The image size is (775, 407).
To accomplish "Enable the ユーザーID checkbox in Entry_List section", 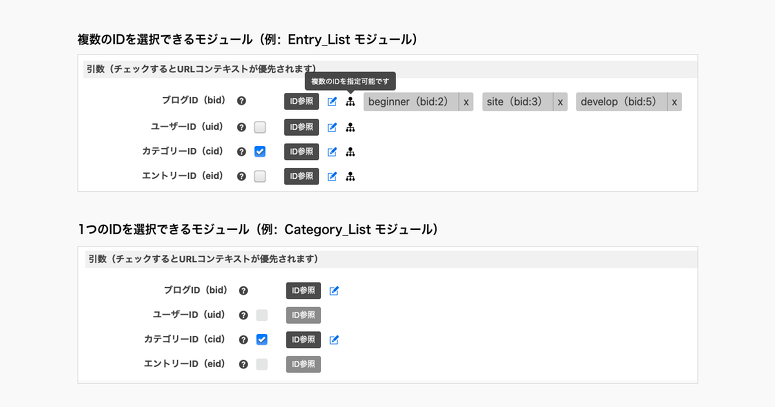I will click(x=260, y=127).
